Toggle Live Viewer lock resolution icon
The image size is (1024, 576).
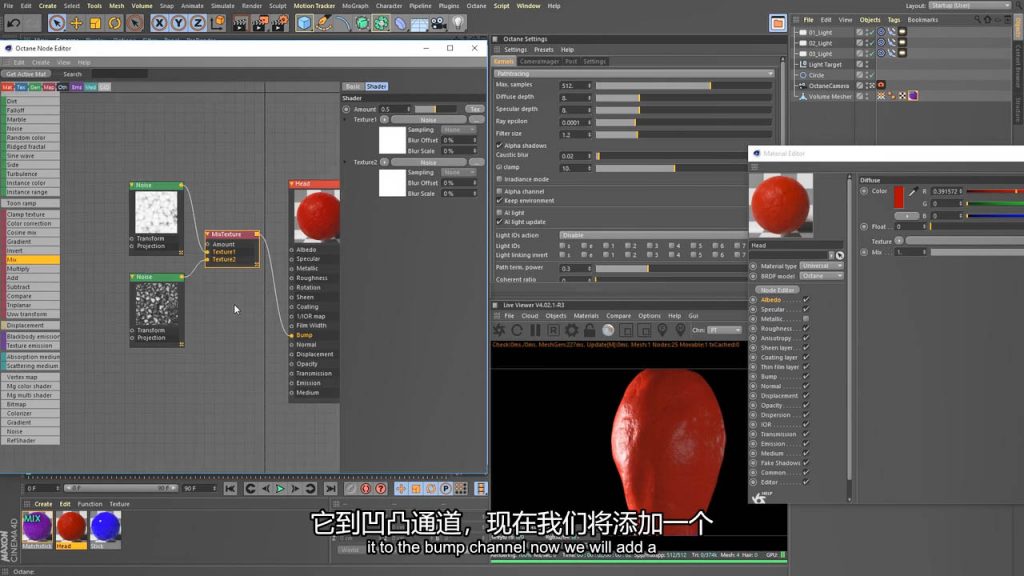tap(590, 330)
